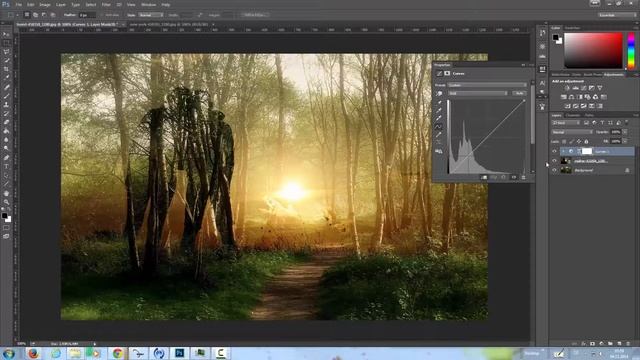Click Brightness/Contrast adjustment icon

coord(567,88)
